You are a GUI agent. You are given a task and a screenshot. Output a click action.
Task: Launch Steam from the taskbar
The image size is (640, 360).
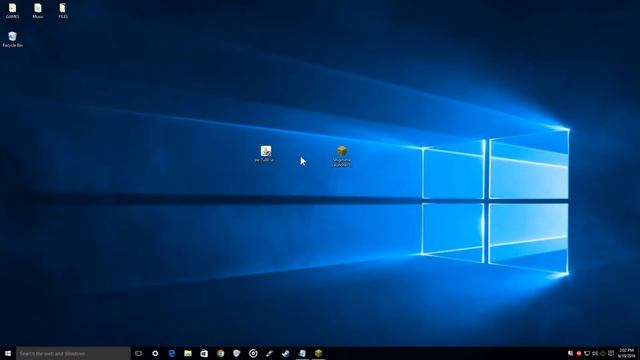(x=286, y=353)
